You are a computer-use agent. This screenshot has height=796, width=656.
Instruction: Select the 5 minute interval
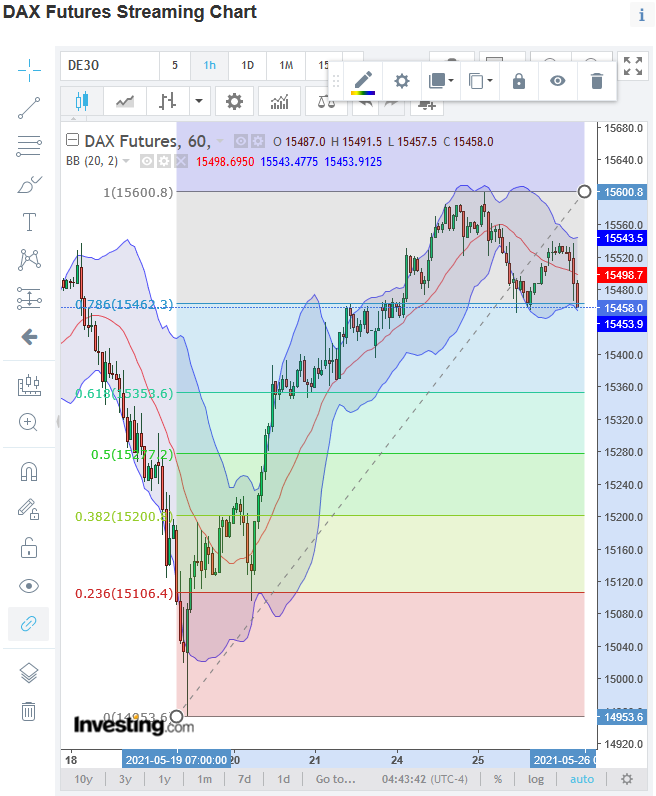click(x=175, y=65)
